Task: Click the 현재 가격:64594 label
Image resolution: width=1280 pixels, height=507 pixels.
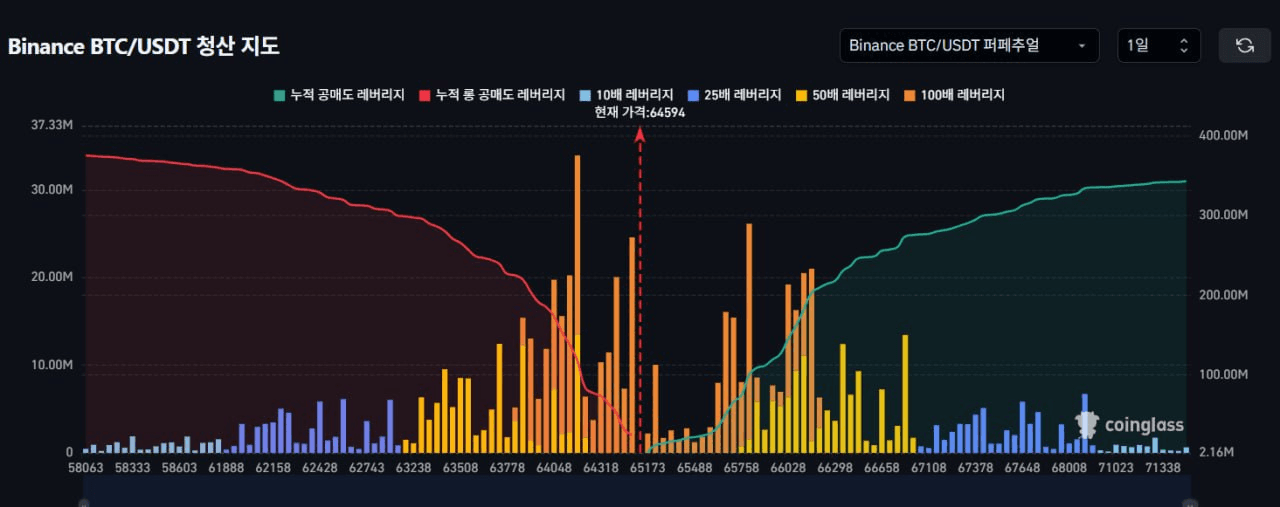Action: pos(640,113)
